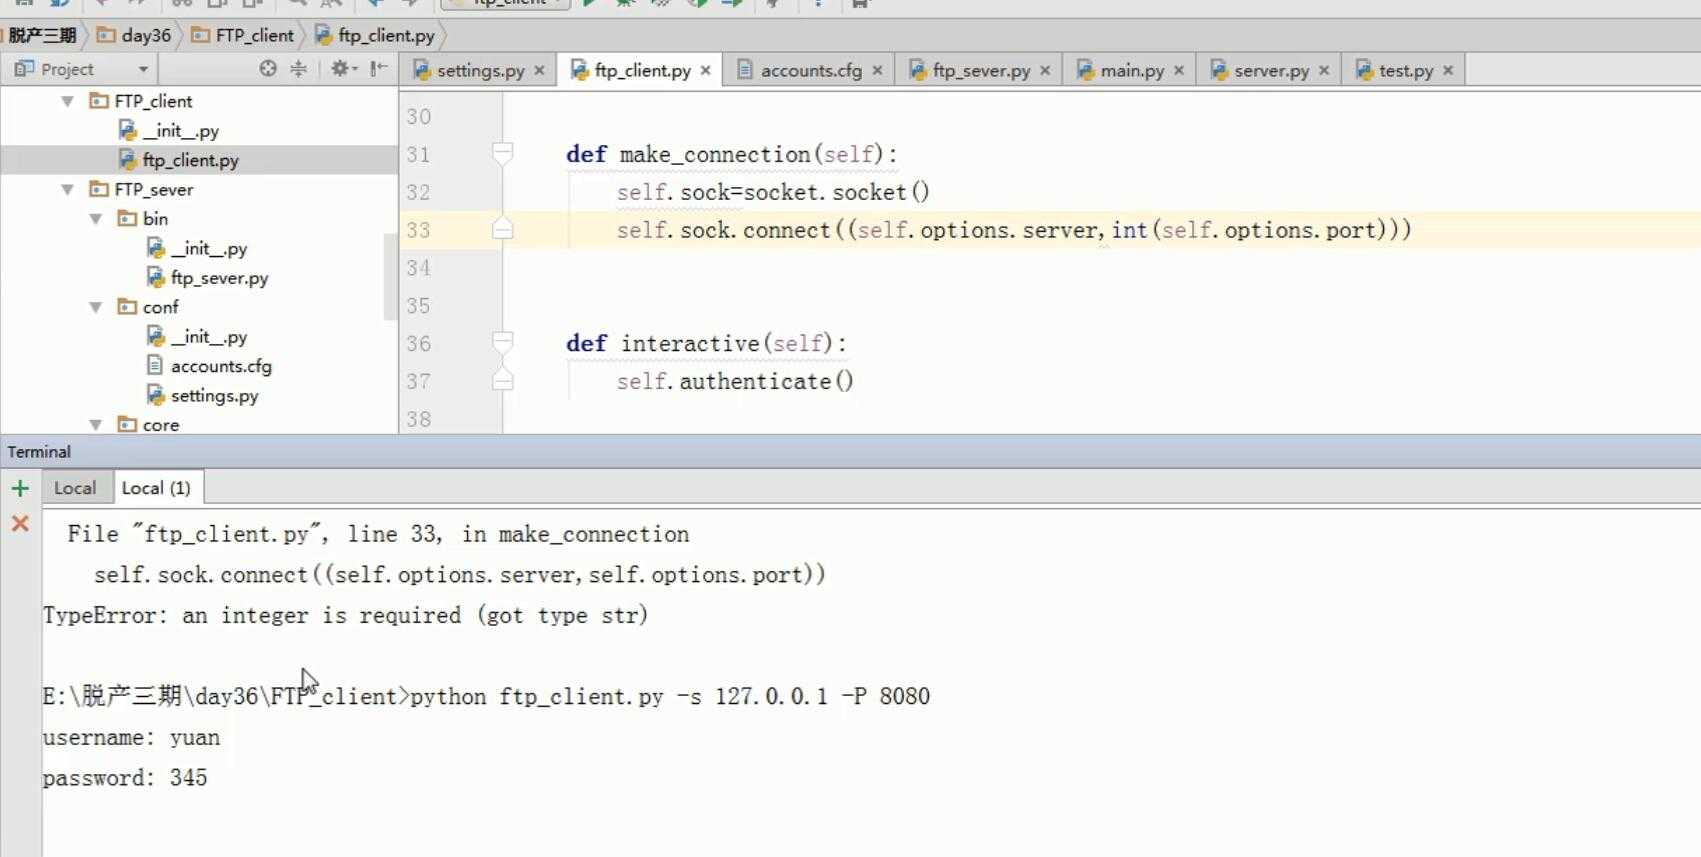This screenshot has height=857, width=1701.
Task: Fold the interactive function at line 36
Action: click(503, 343)
